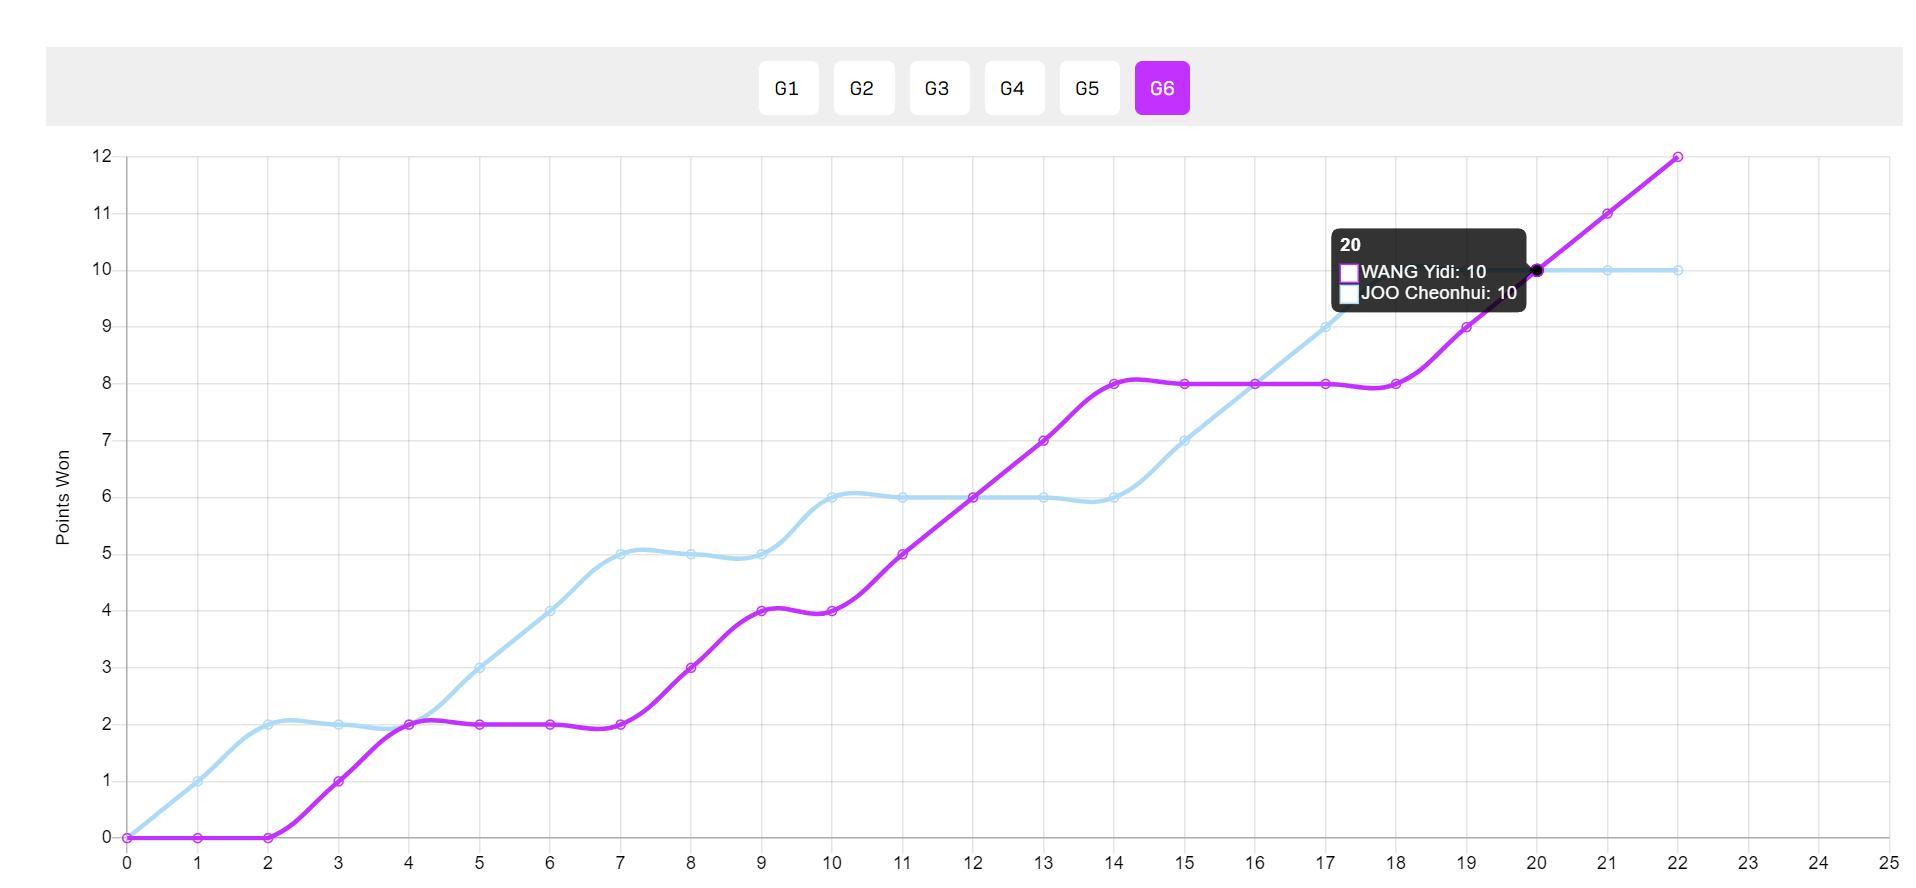Viewport: 1916px width, 888px height.
Task: Click the blue data point at rally 10
Action: click(x=832, y=497)
